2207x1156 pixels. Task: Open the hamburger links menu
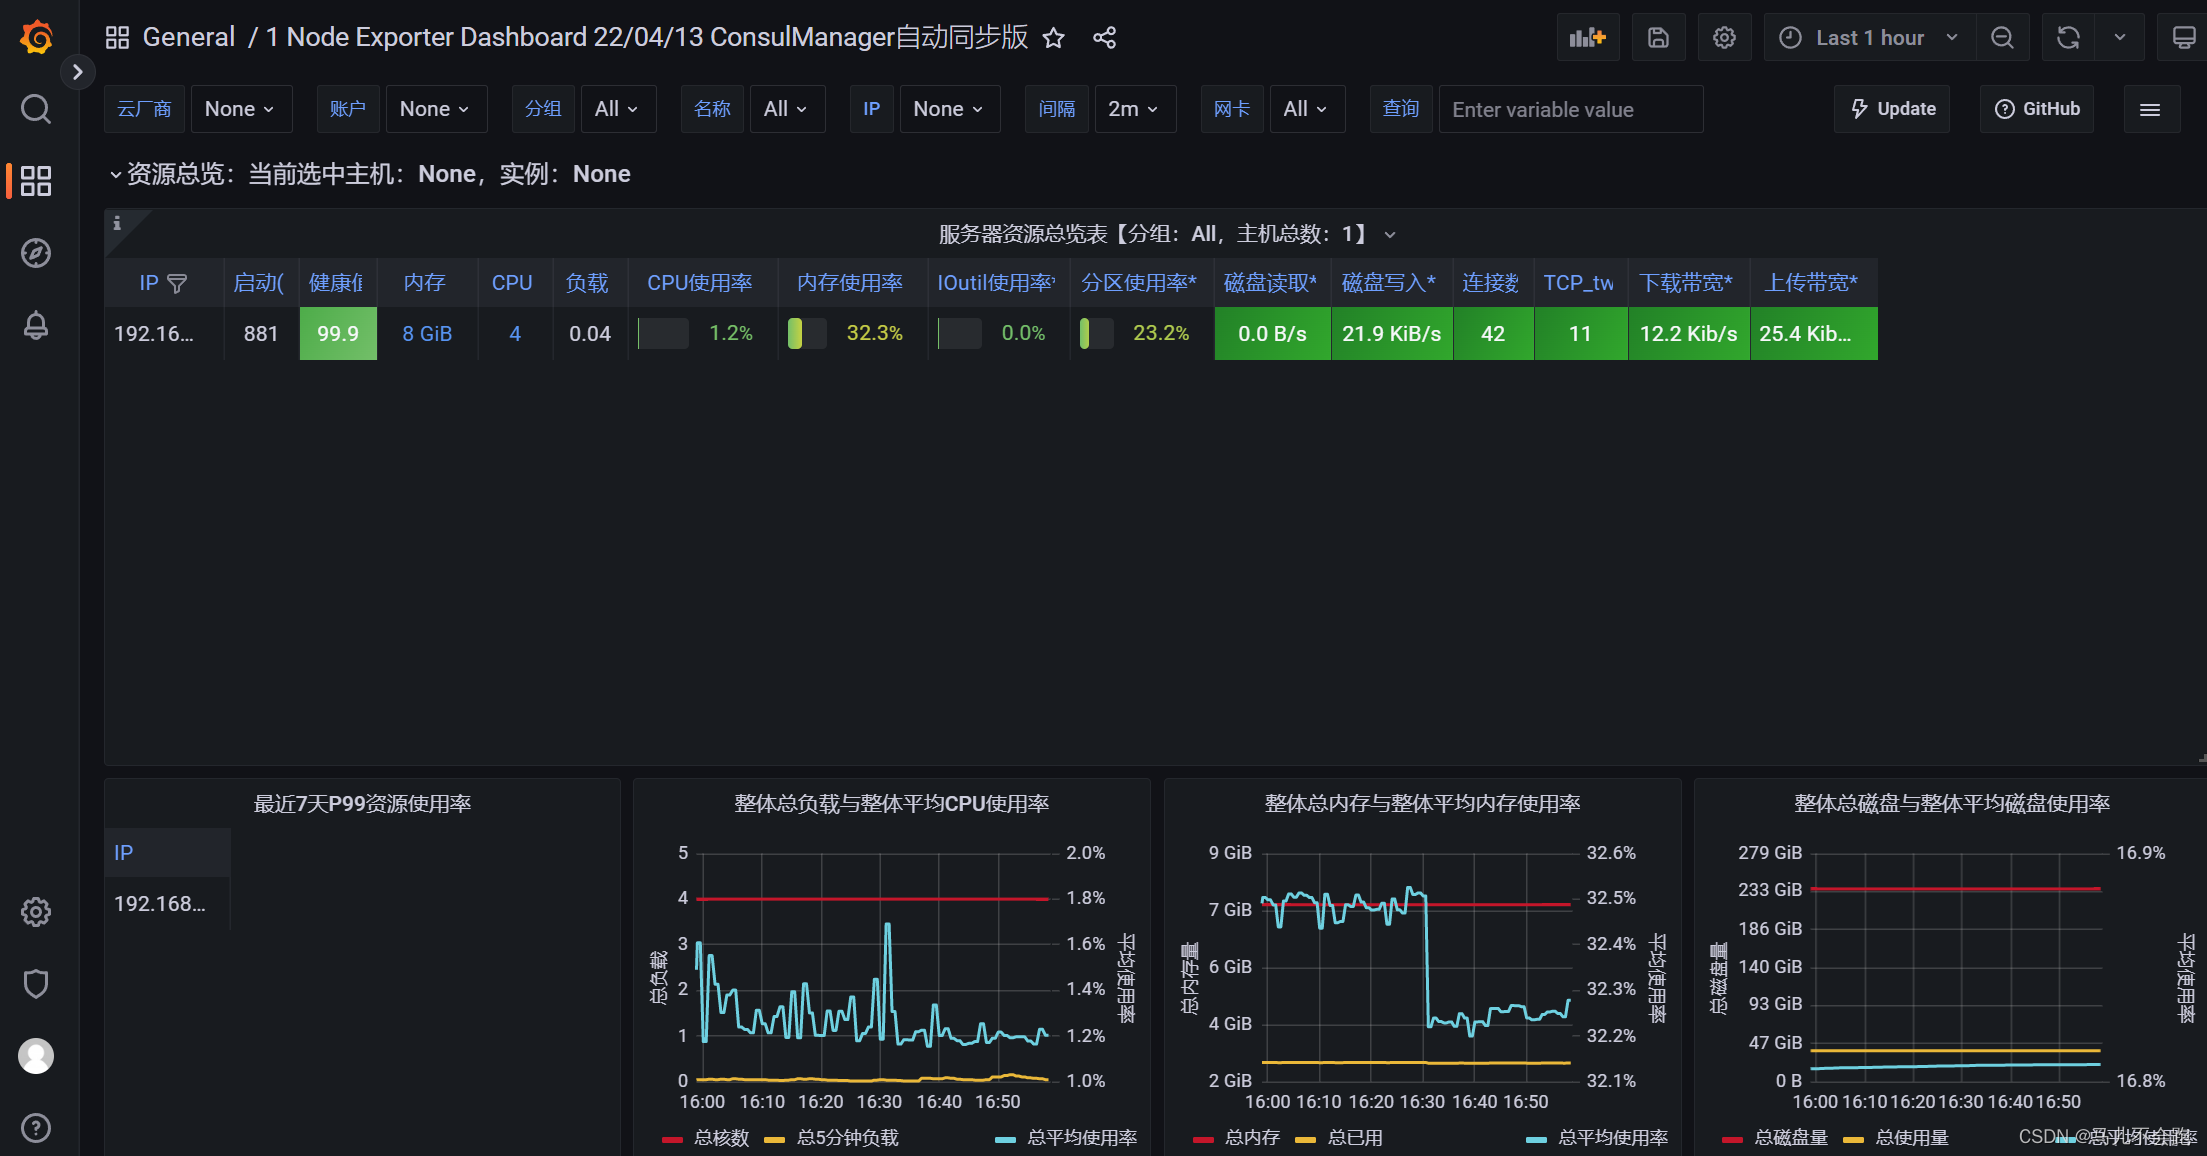(2150, 109)
